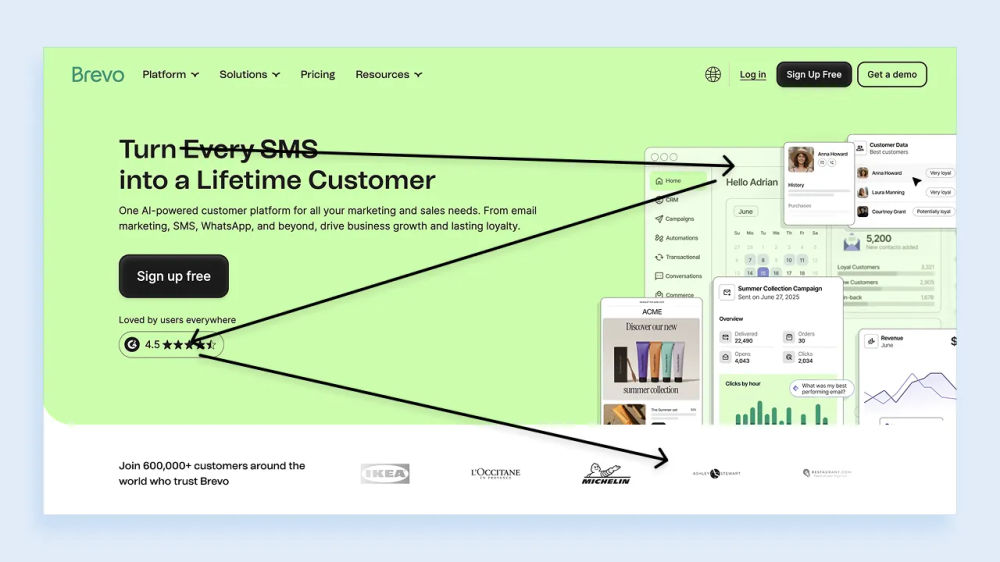Click the Revenue chart icon
Screen dimensions: 1000x562
(871, 341)
